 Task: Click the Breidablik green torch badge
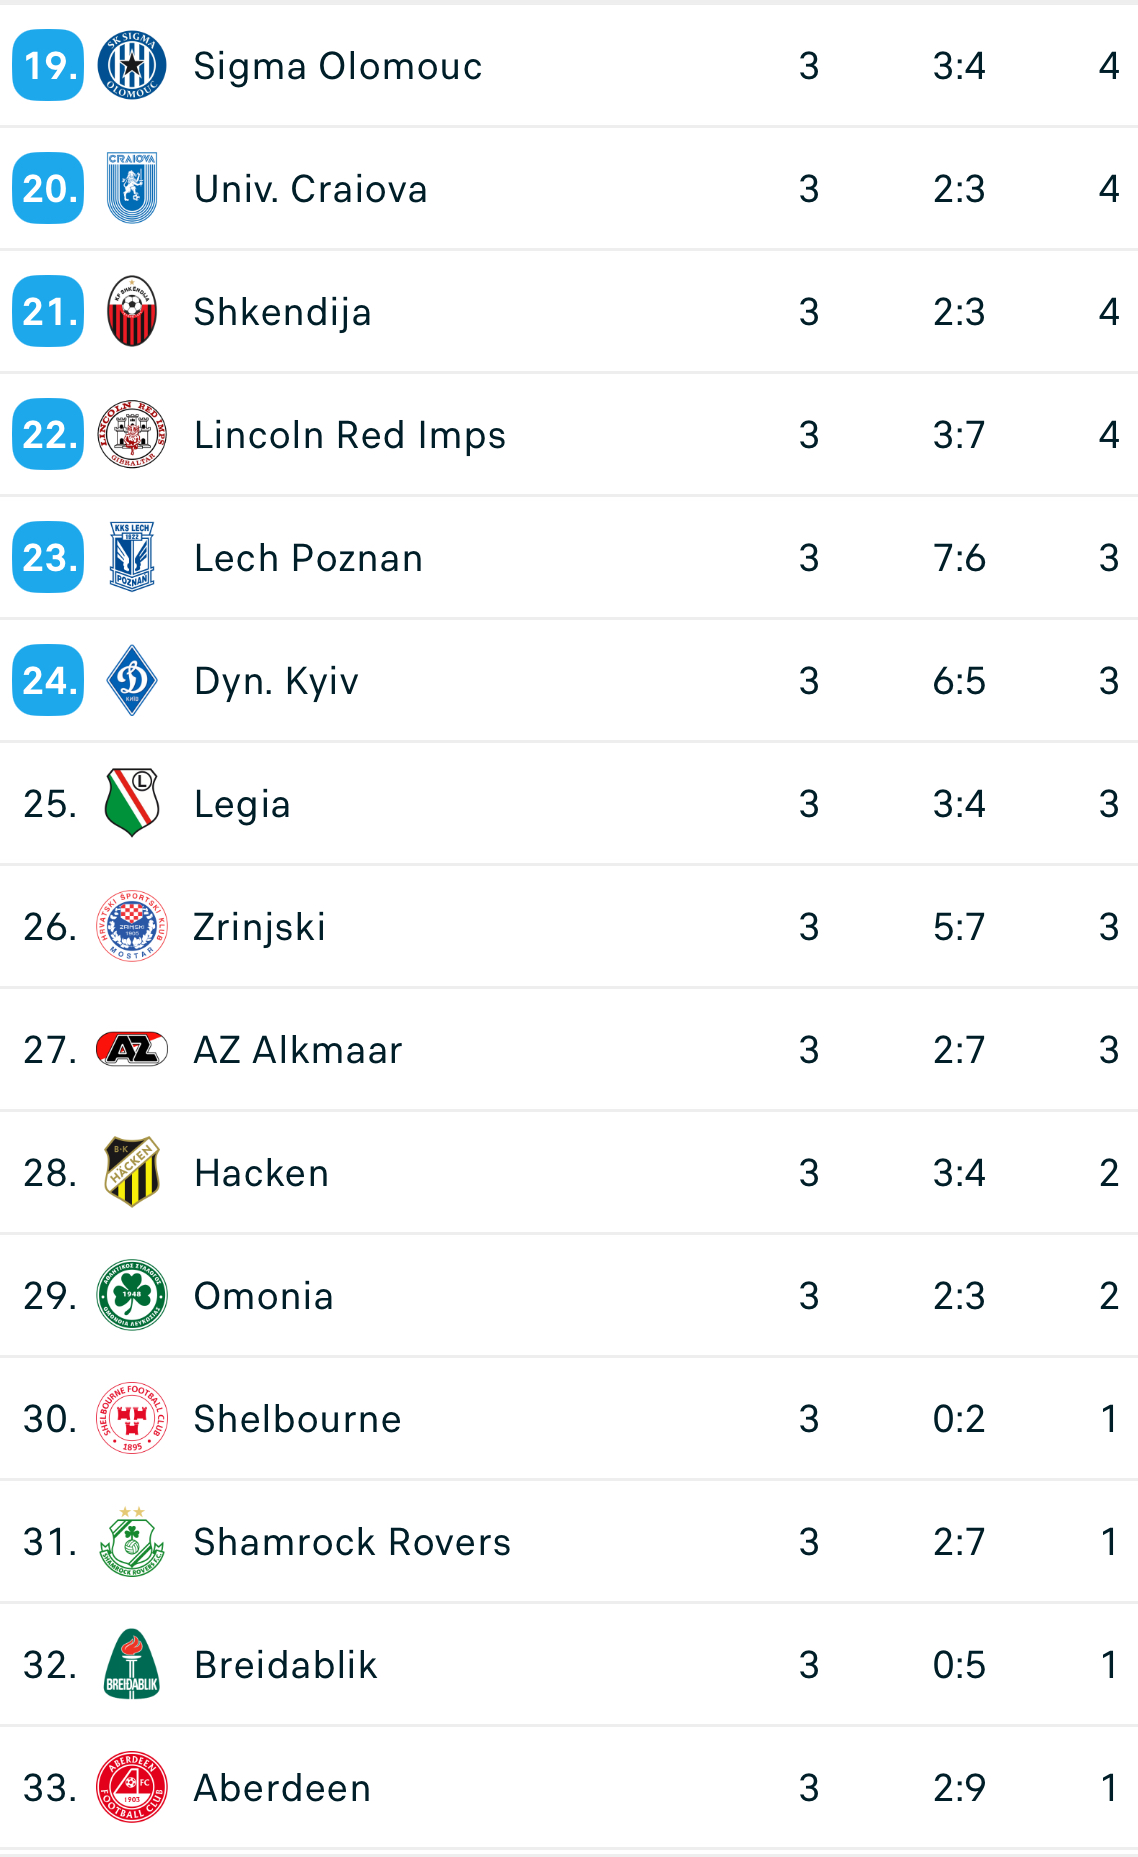132,1664
